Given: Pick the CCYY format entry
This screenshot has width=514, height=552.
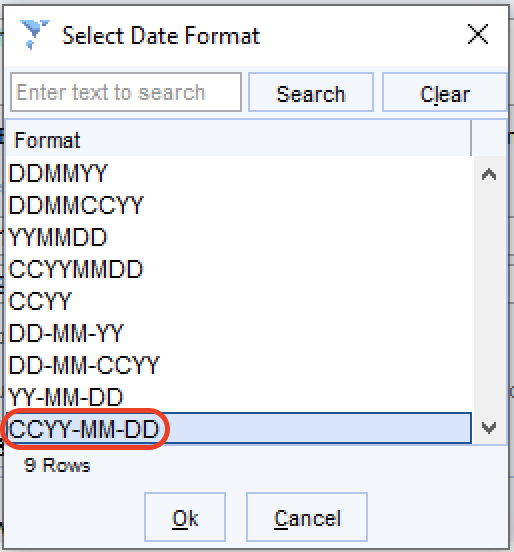Looking at the screenshot, I should (x=239, y=301).
